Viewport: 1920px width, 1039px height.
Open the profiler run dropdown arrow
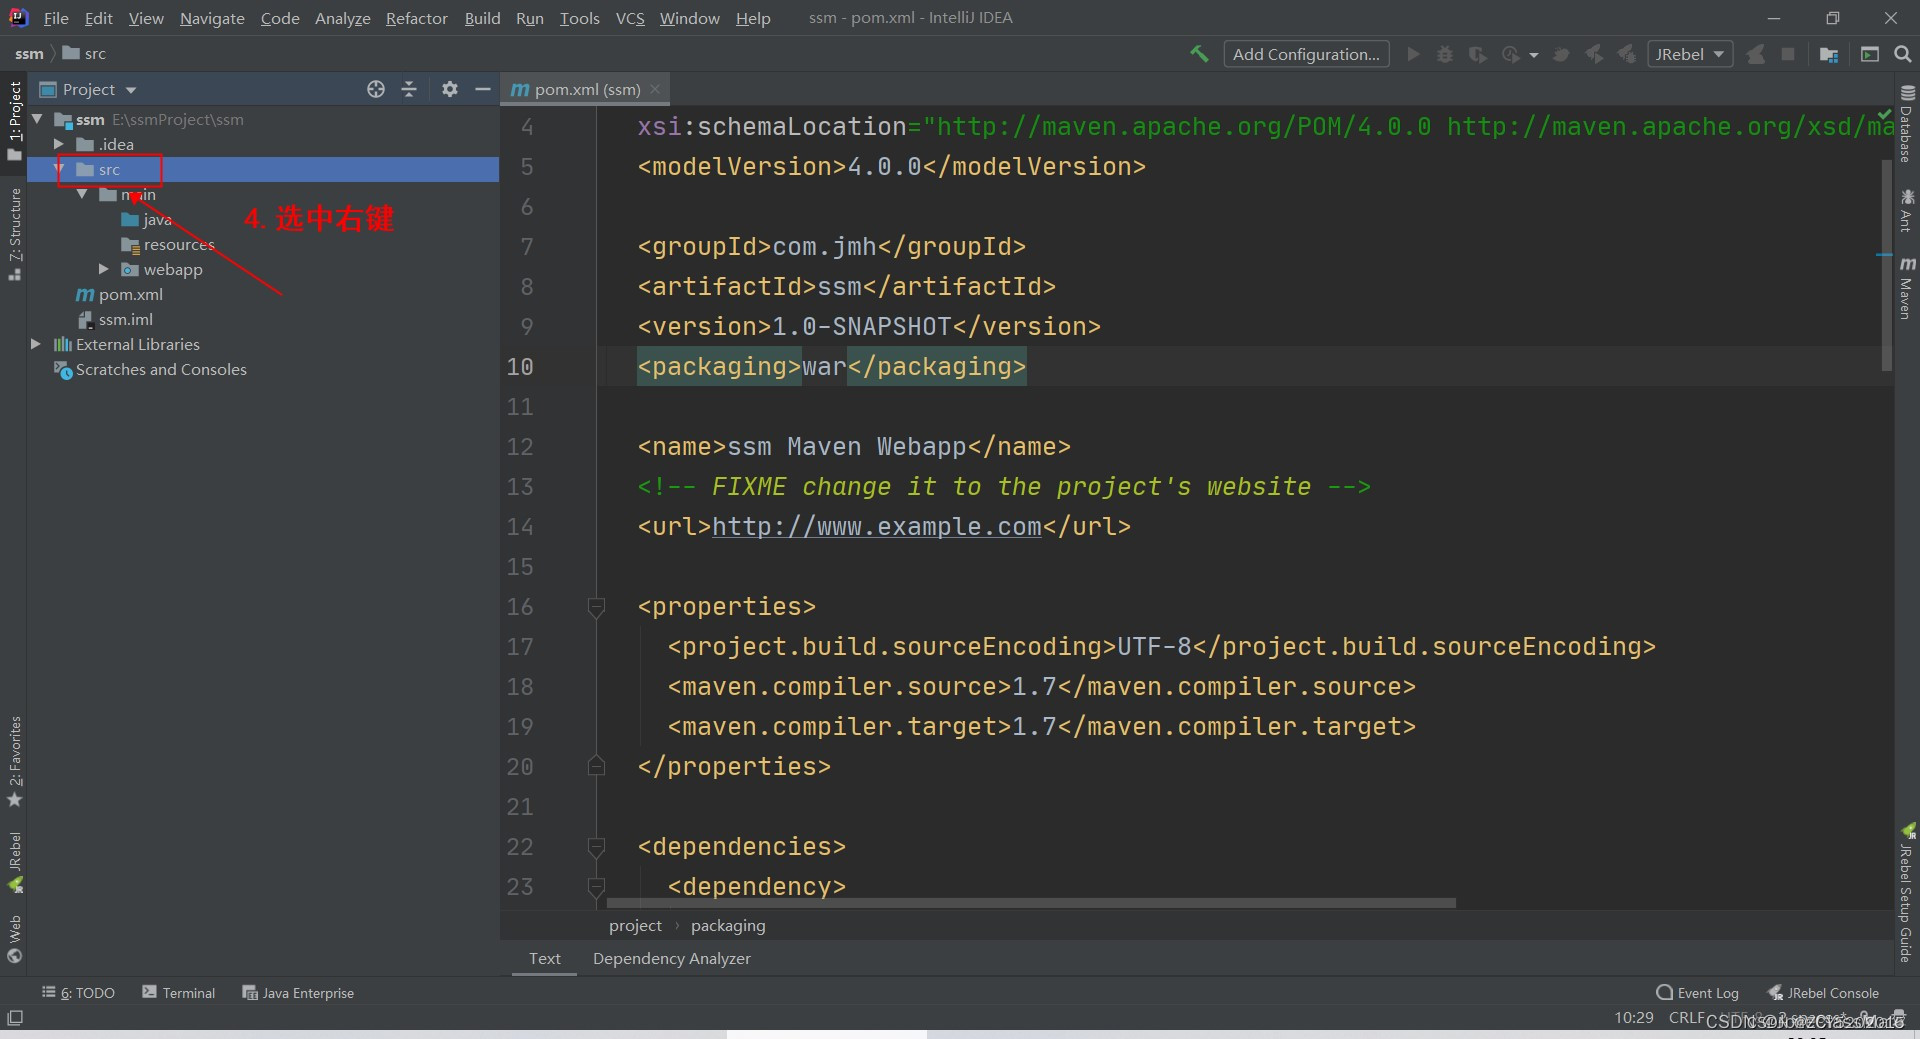[x=1534, y=55]
